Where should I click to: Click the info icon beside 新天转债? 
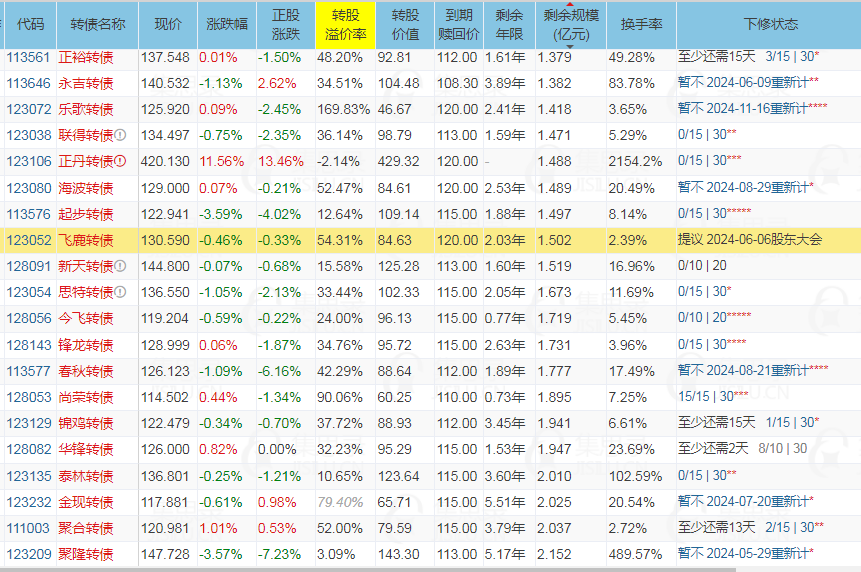[120, 266]
